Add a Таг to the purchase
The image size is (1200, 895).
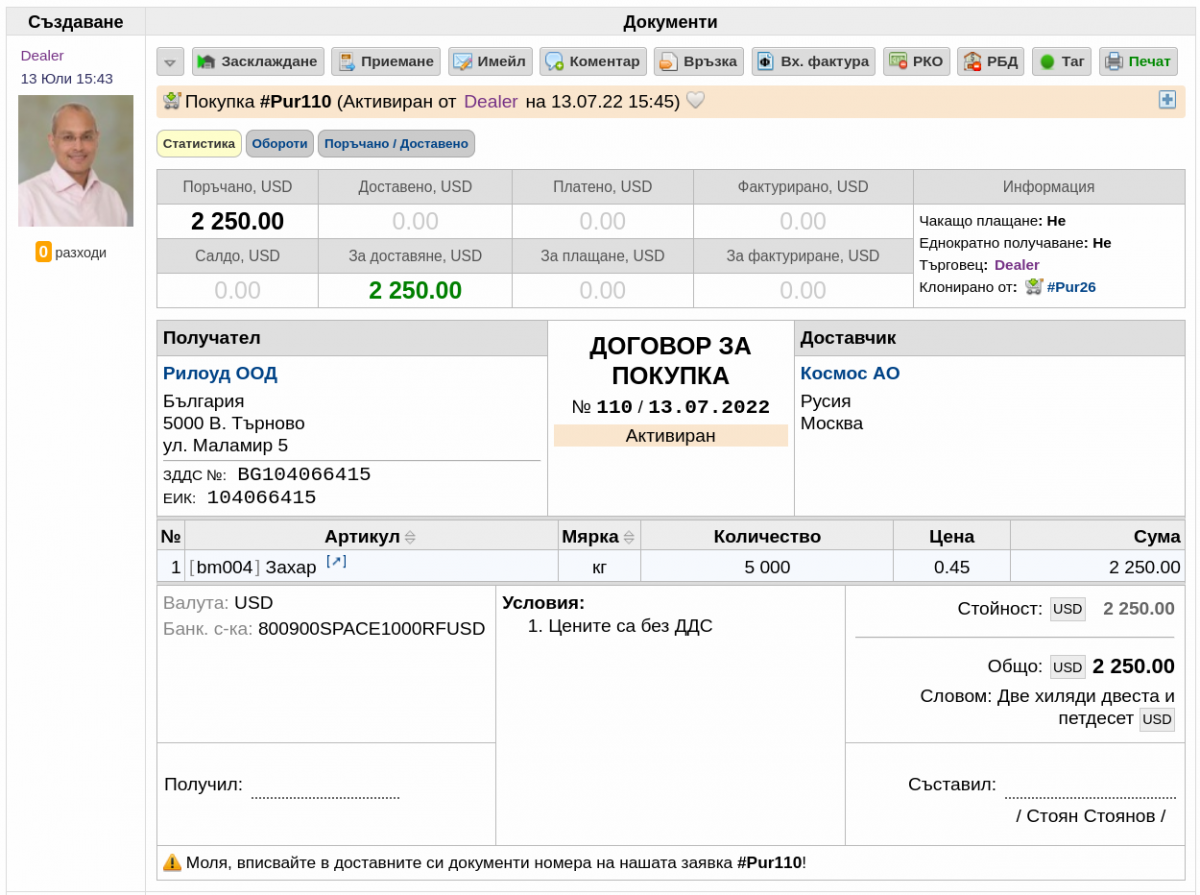coord(1062,61)
